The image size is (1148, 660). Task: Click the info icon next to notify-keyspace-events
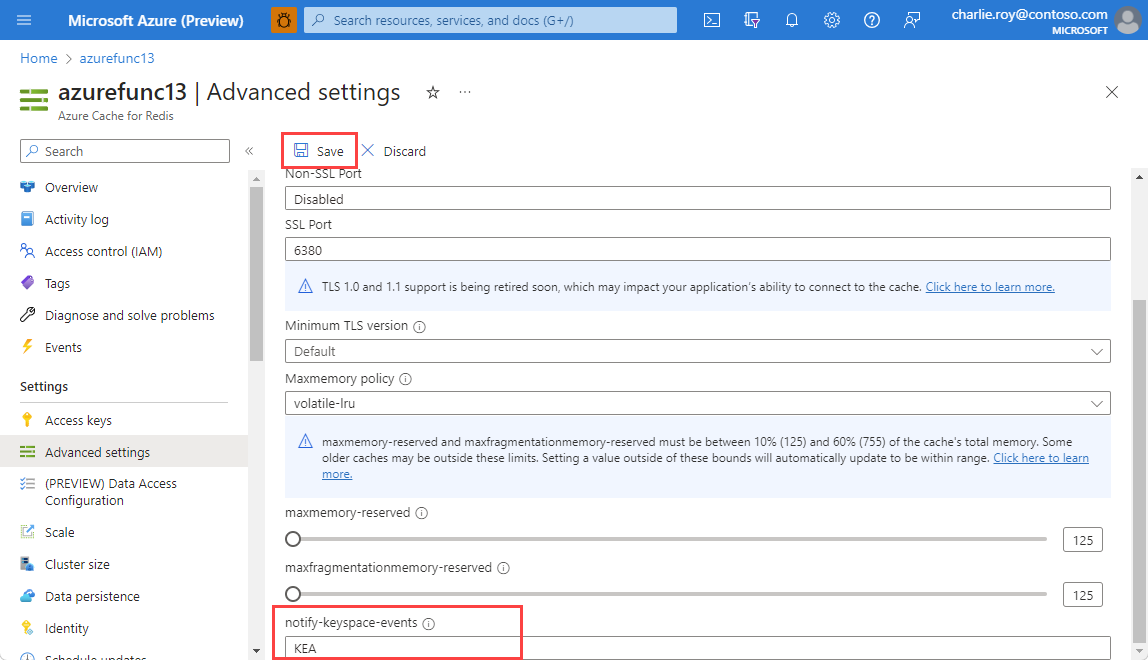(x=429, y=623)
